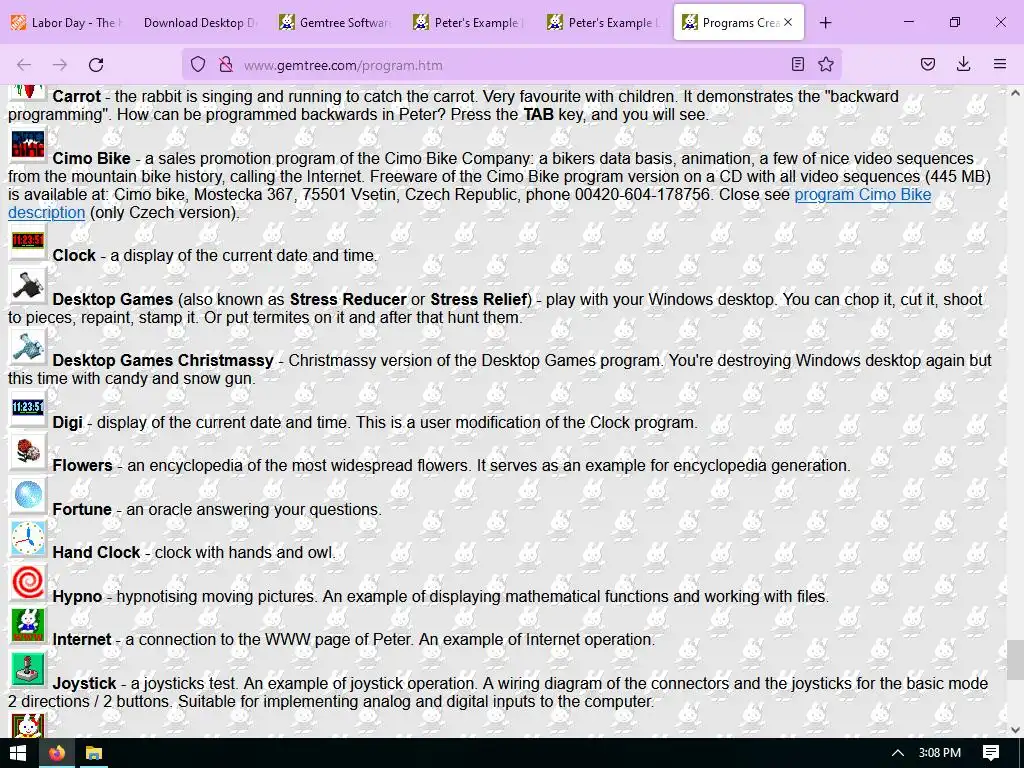This screenshot has height=768, width=1024.
Task: Open File Explorer from taskbar
Action: (x=93, y=753)
